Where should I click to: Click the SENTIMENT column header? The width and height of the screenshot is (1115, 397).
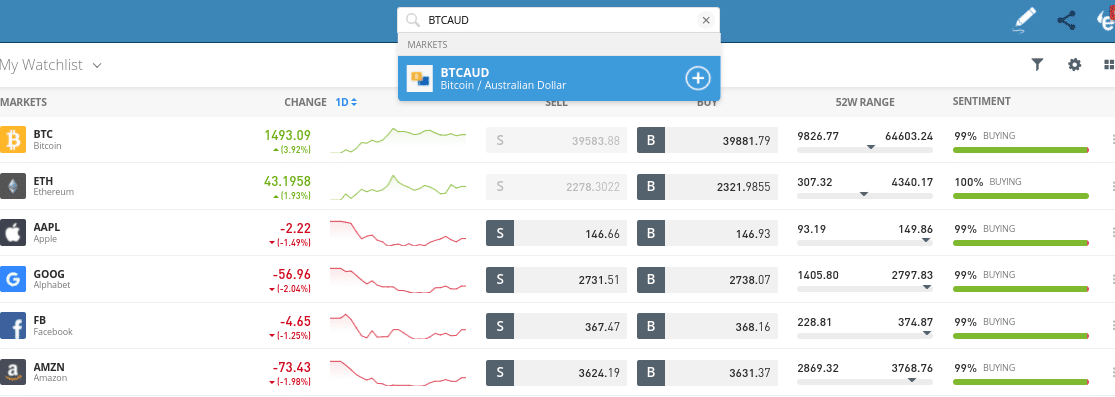(x=981, y=102)
